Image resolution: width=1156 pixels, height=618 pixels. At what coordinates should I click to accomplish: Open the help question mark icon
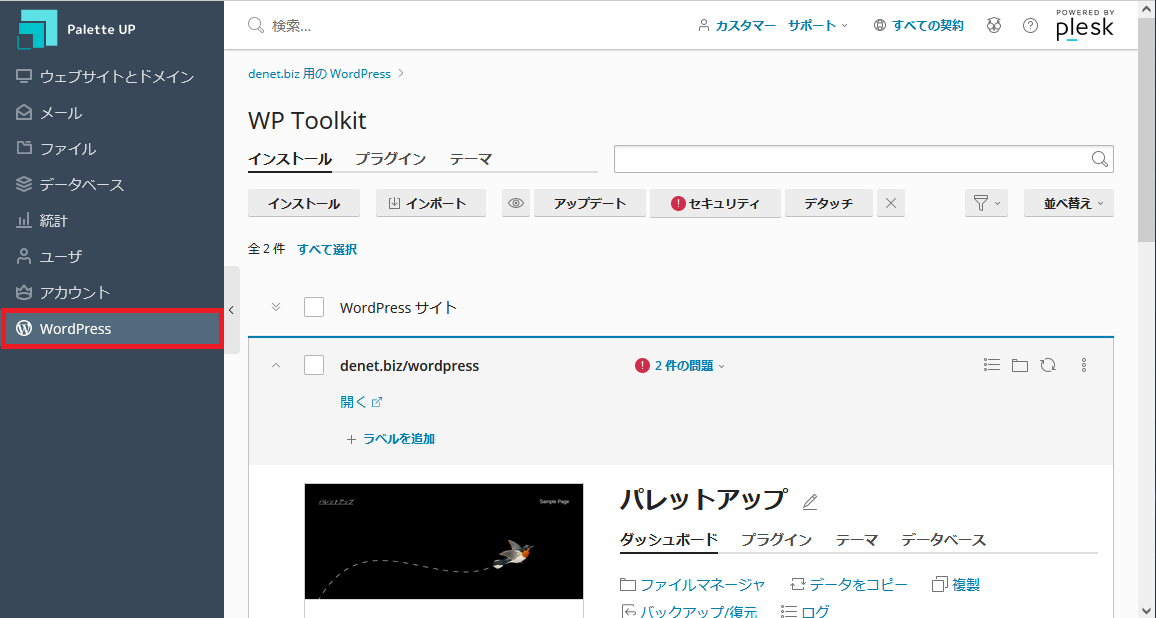[x=1031, y=26]
